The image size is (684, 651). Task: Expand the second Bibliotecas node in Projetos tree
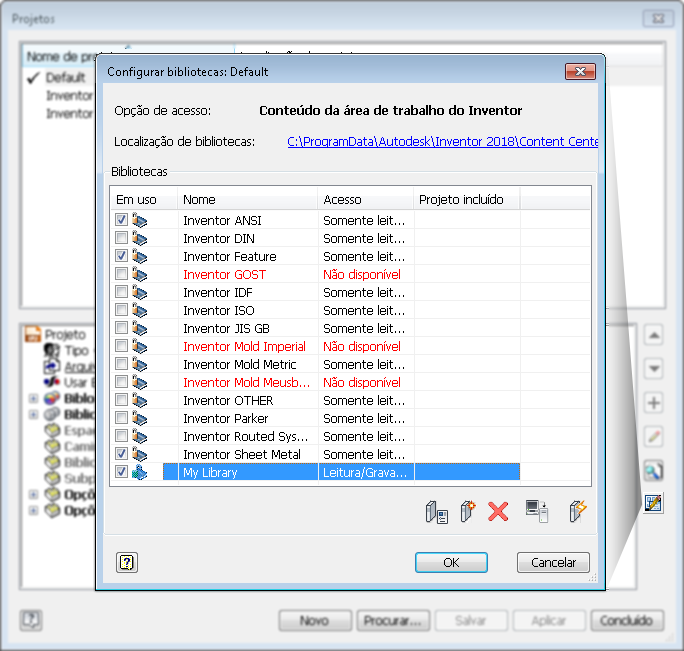point(33,414)
